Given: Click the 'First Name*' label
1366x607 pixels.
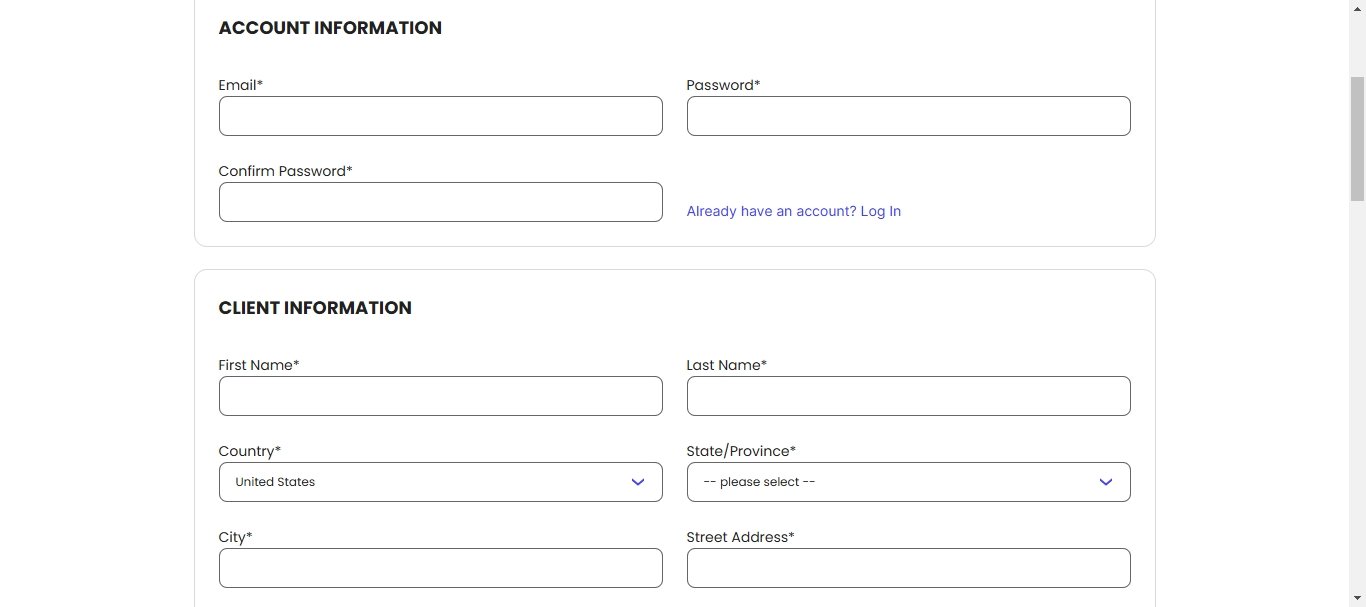Looking at the screenshot, I should click(259, 365).
